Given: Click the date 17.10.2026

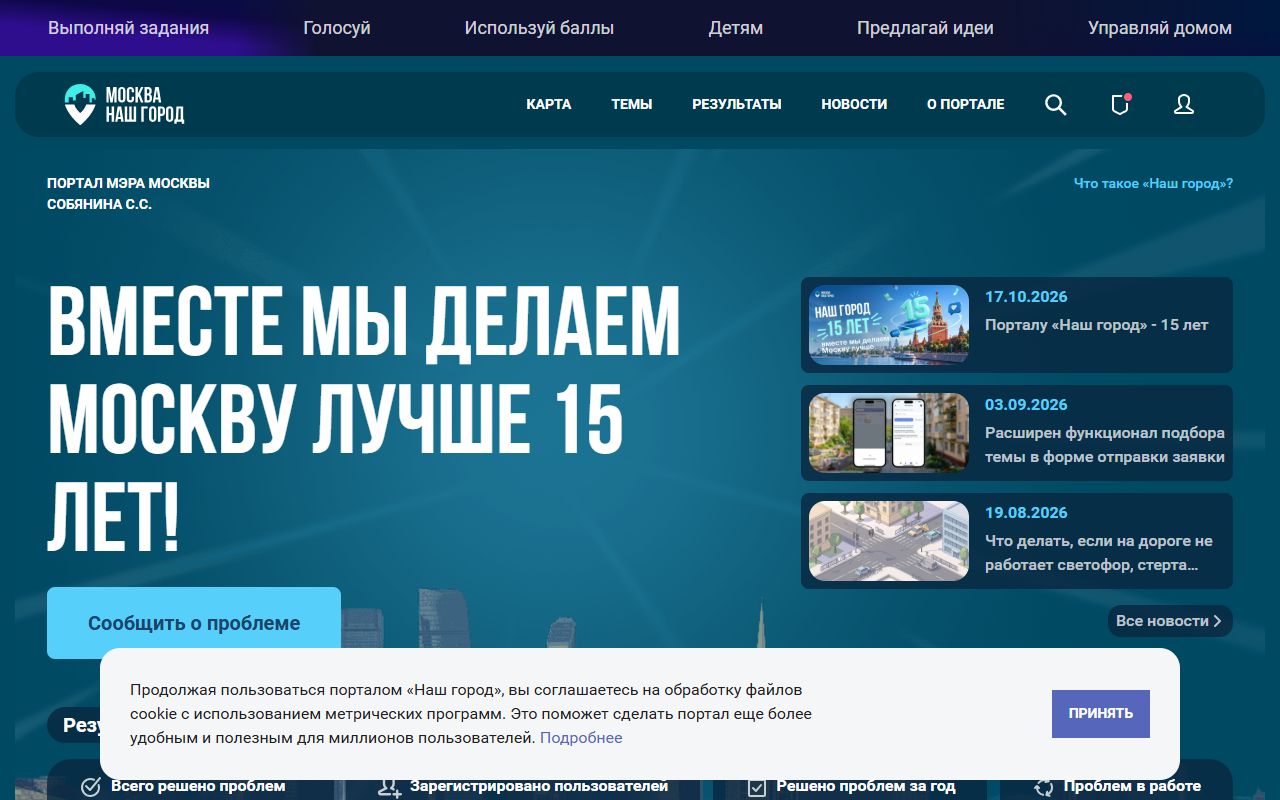Looking at the screenshot, I should [x=1026, y=297].
